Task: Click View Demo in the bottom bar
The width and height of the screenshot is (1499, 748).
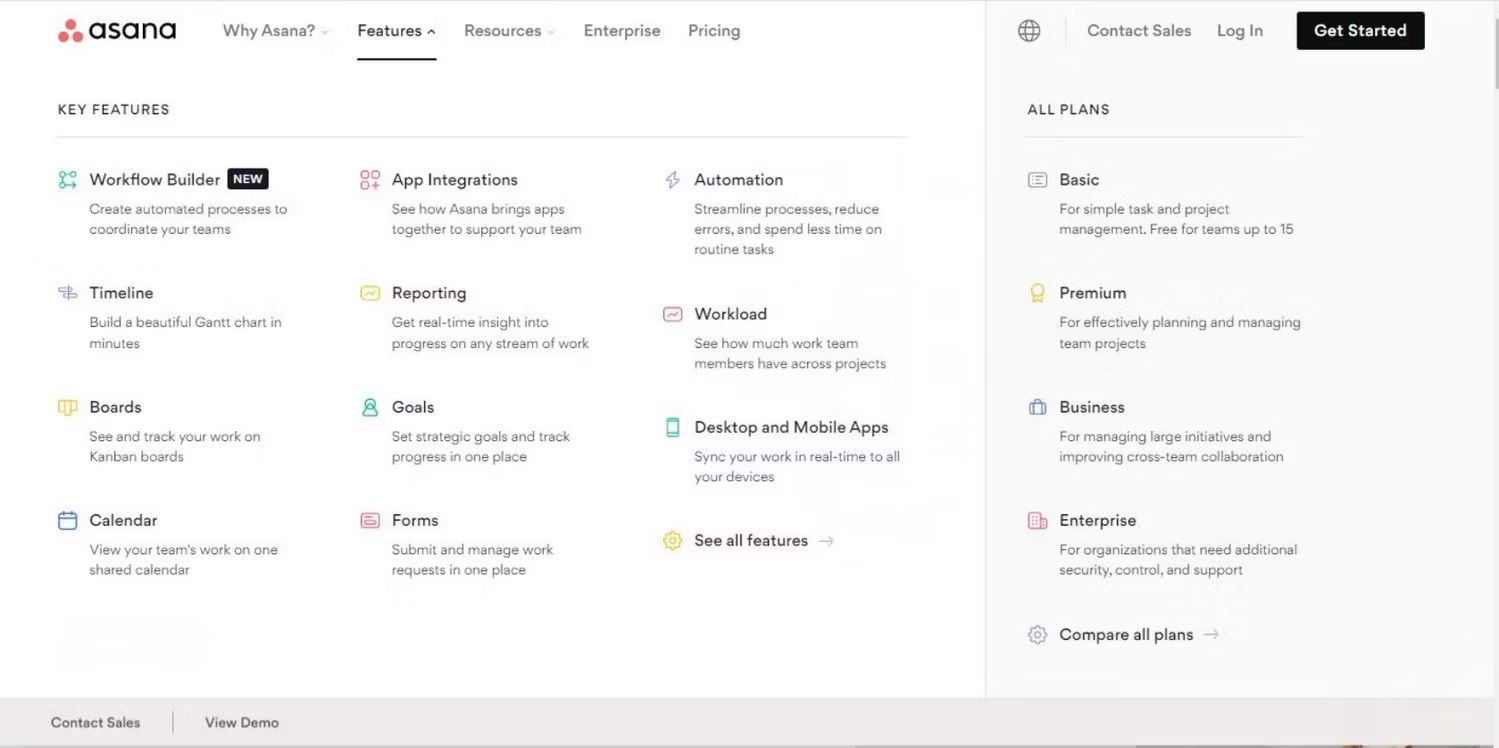Action: point(242,722)
